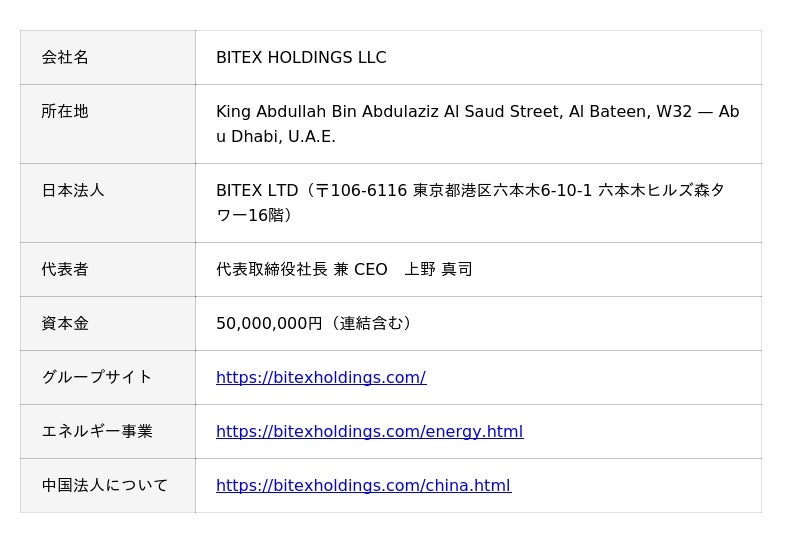800x543 pixels.
Task: Click the エネルギー事業 label cell
Action: [108, 432]
